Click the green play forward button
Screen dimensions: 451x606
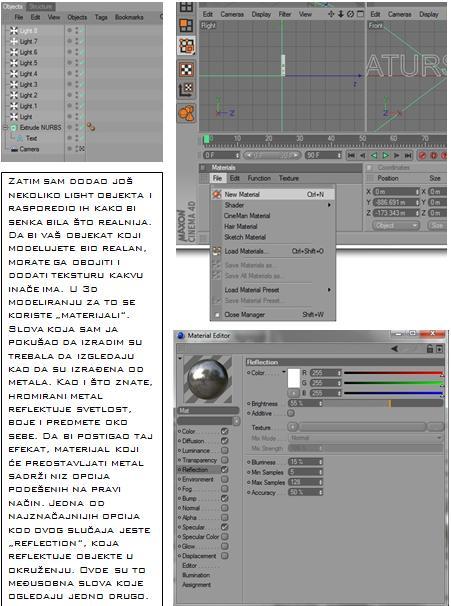[x=385, y=155]
